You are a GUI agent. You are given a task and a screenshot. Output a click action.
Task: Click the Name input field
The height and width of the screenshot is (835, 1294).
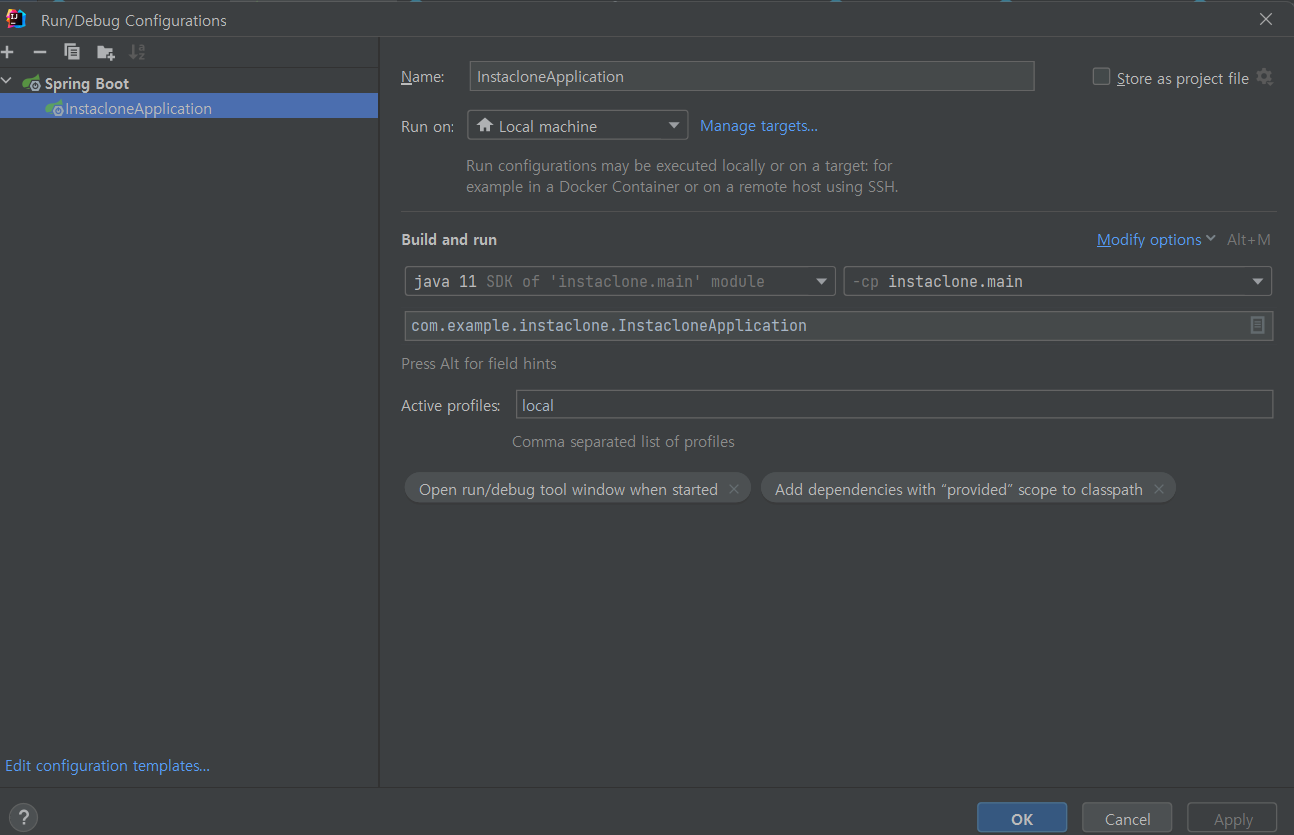(x=752, y=76)
